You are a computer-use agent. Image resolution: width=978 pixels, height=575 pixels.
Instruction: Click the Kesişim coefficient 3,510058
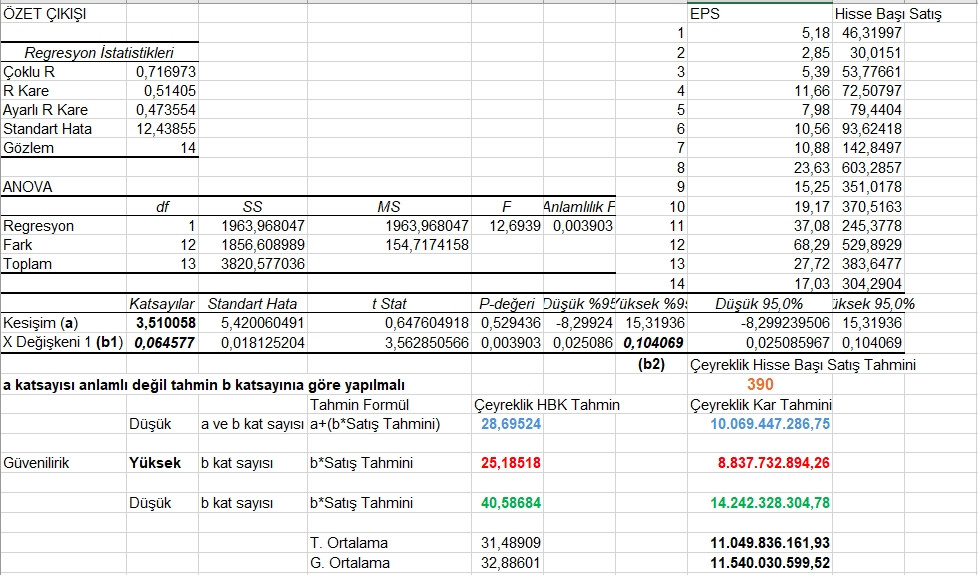tap(165, 323)
